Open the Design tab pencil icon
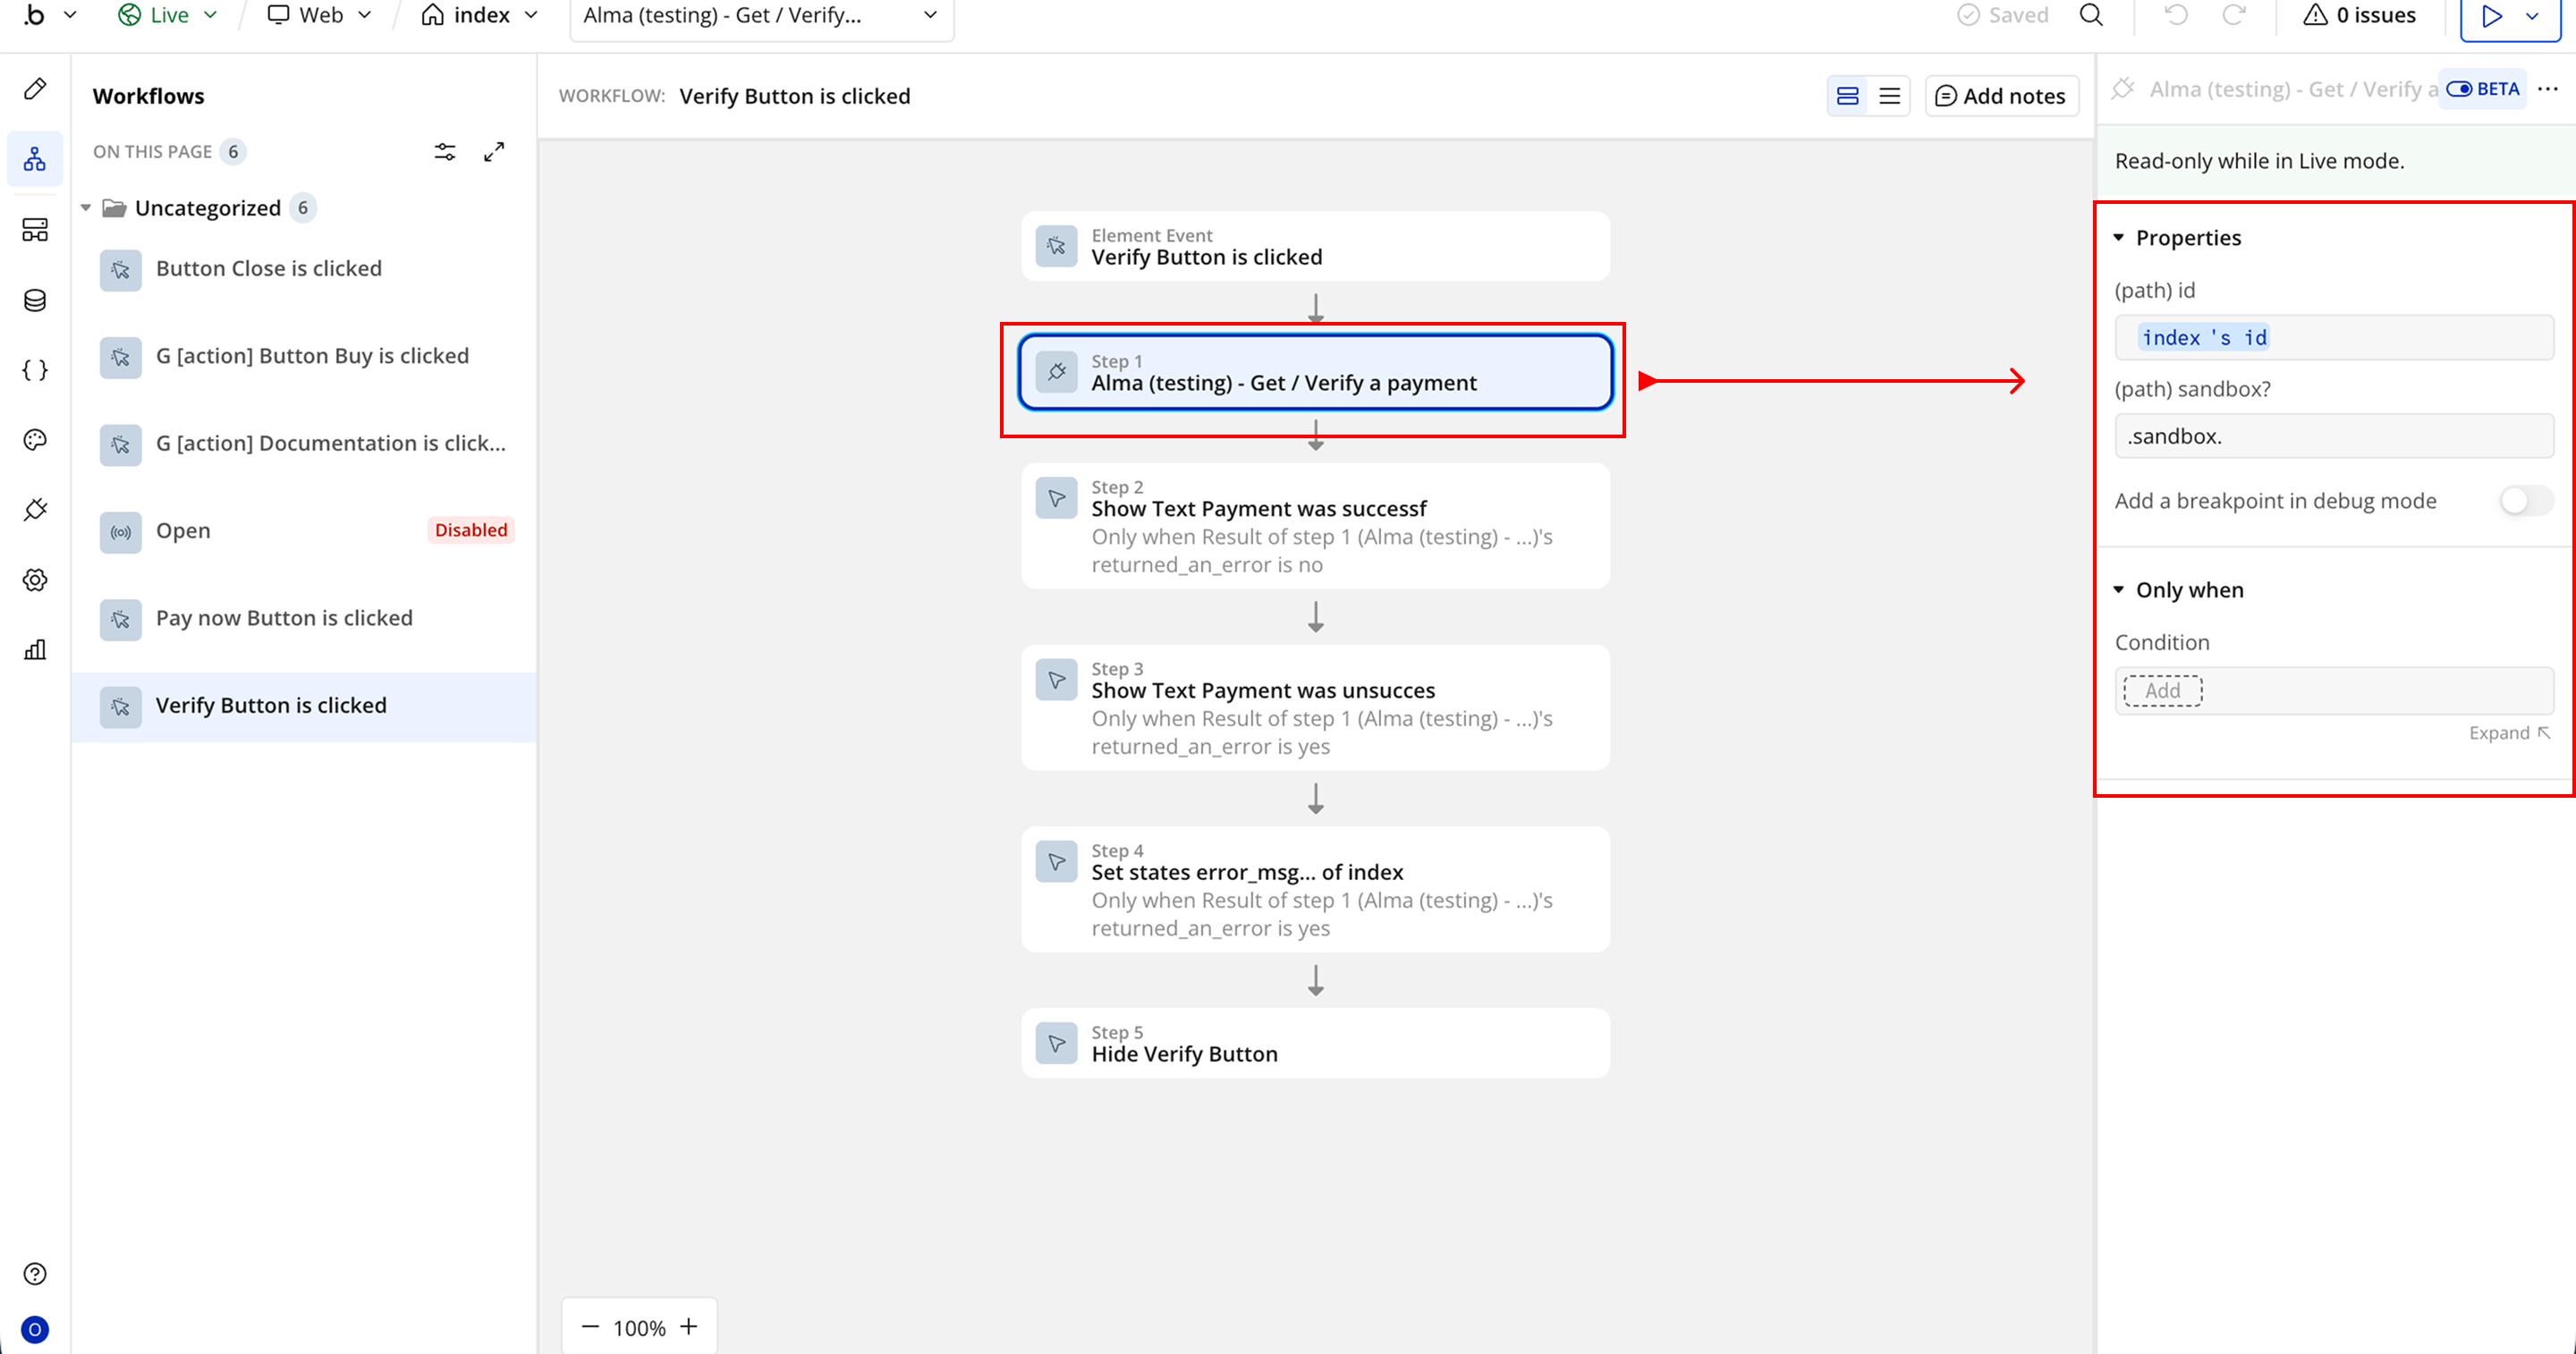The width and height of the screenshot is (2576, 1354). click(x=35, y=89)
